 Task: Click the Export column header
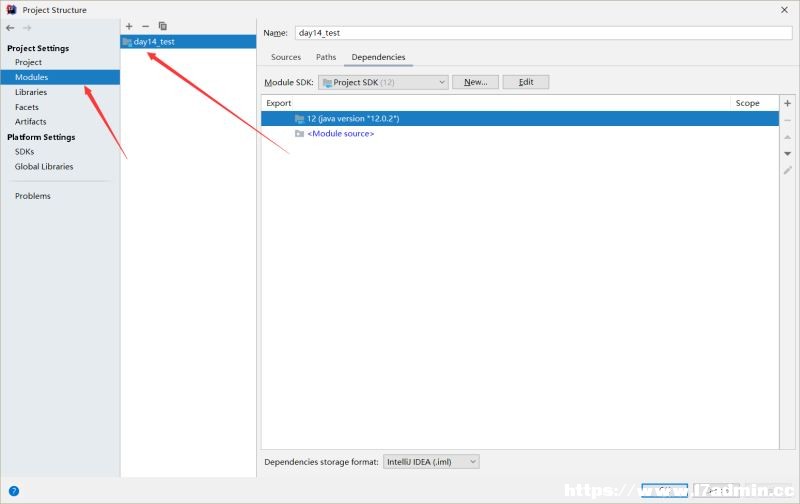coord(279,104)
